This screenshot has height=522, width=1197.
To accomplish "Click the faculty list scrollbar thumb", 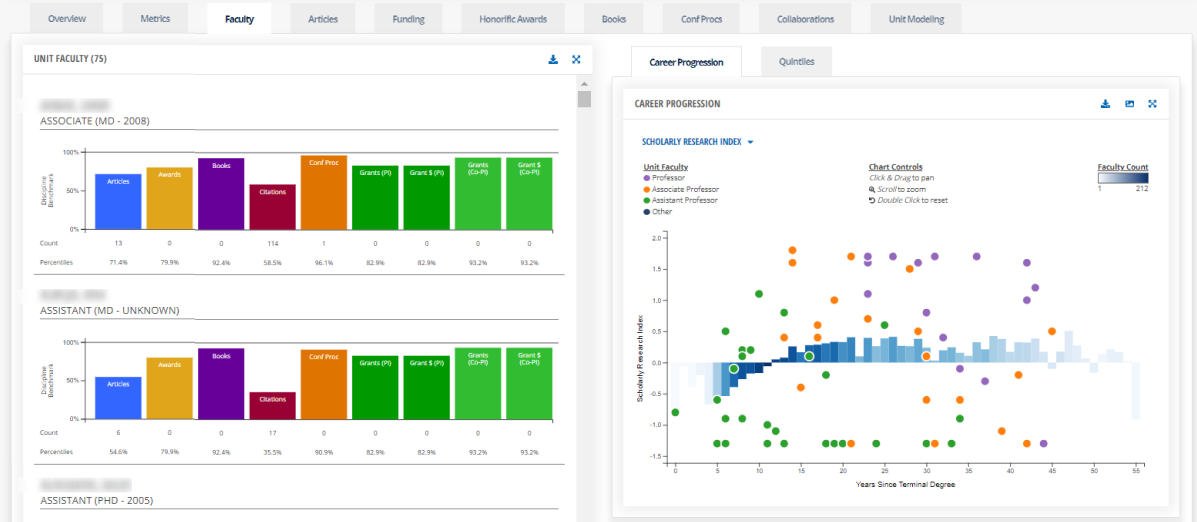I will (584, 99).
